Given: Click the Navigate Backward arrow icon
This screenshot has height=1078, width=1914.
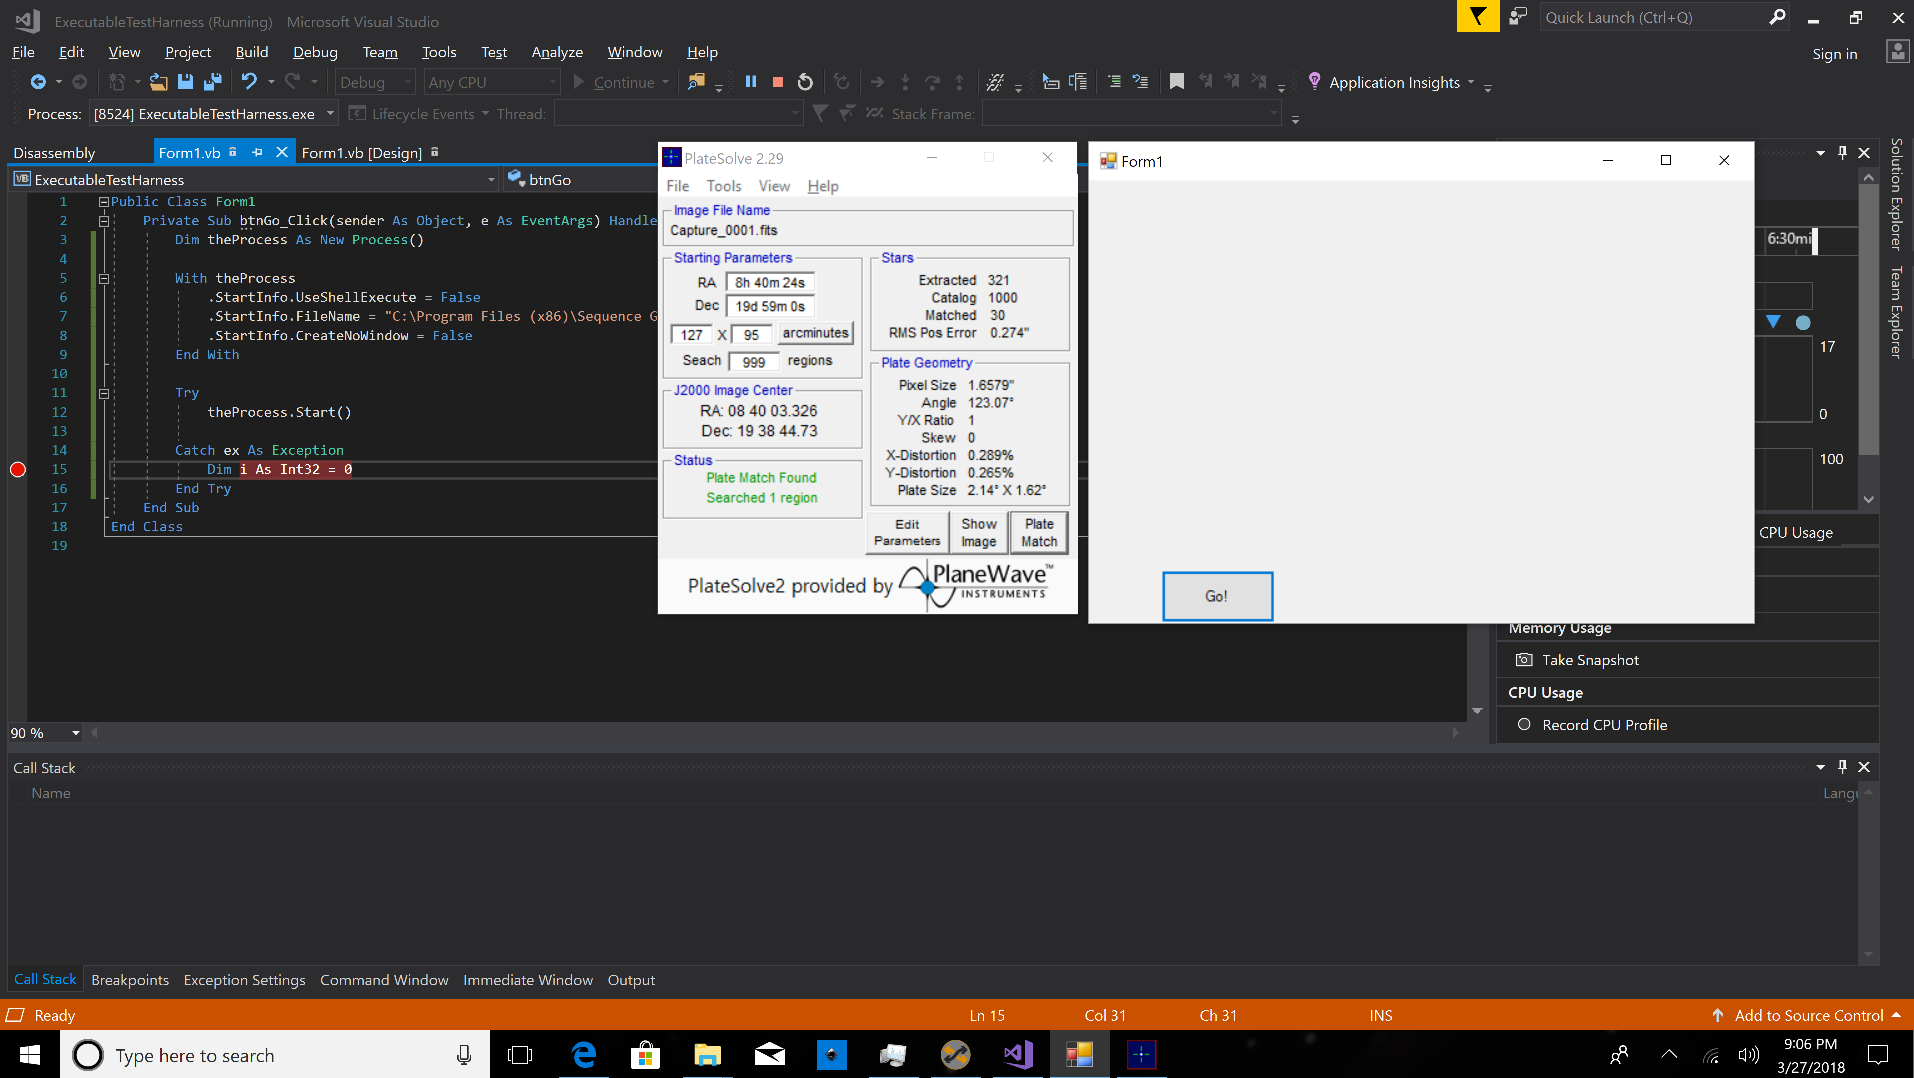Looking at the screenshot, I should [x=38, y=82].
